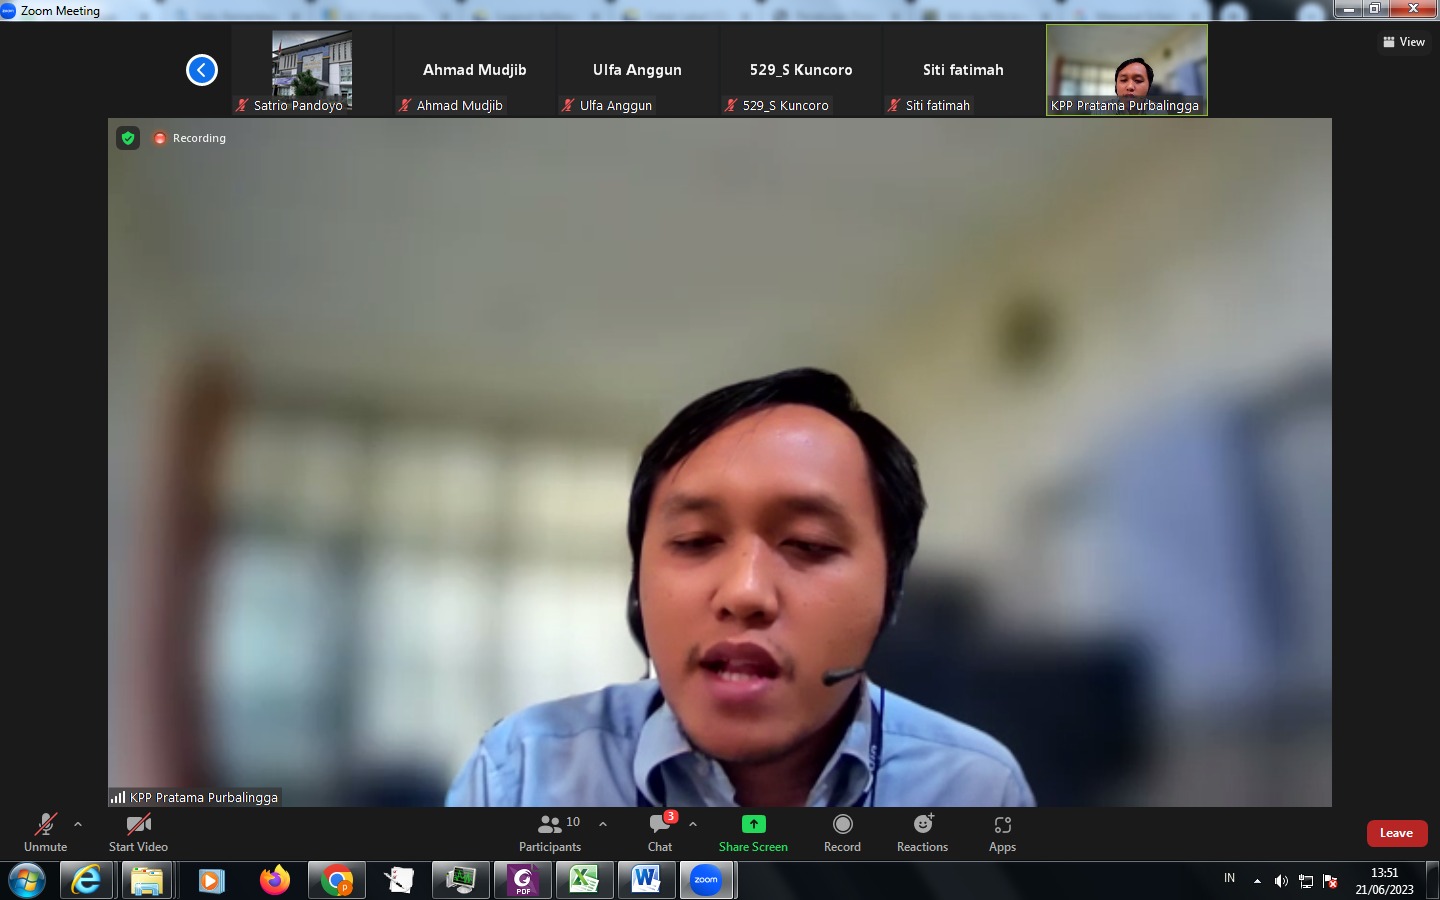Open the Reactions menu
Screen dimensions: 1440x900
(x=922, y=832)
